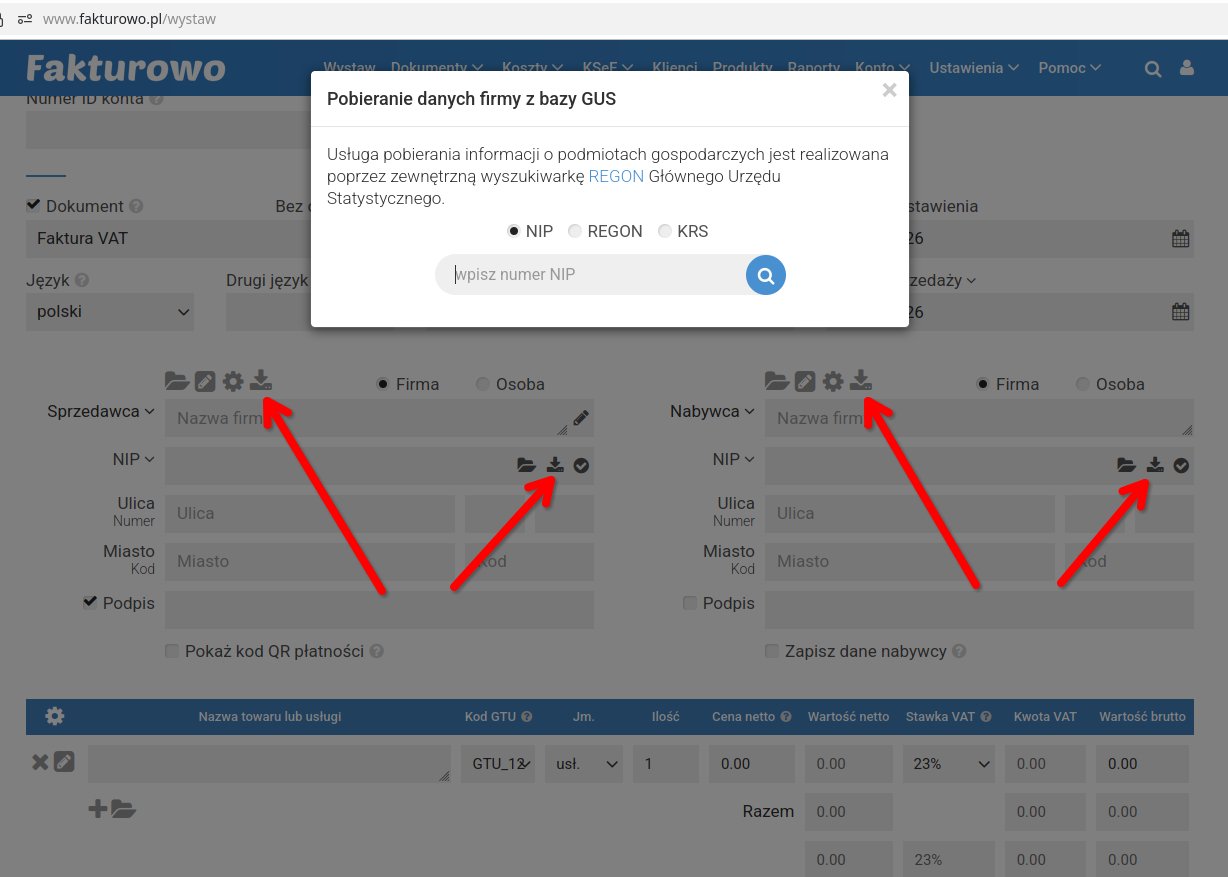Toggle the Nabywca Podpis checkbox
This screenshot has height=877, width=1228.
tap(690, 602)
